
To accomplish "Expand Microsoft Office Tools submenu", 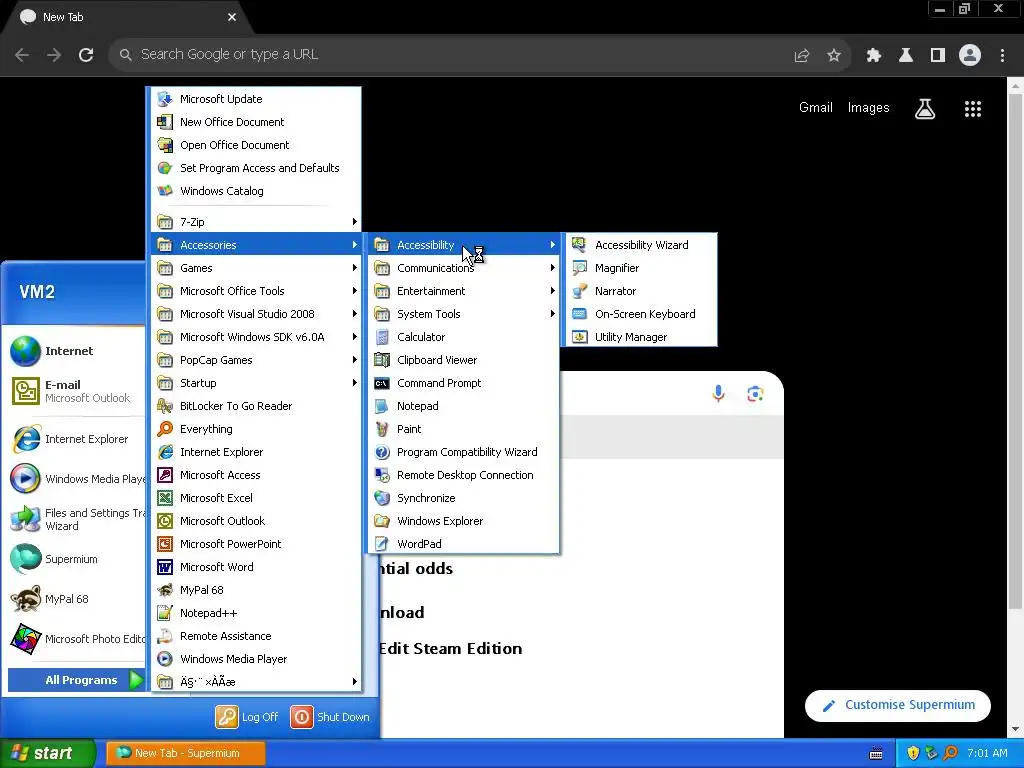I will coord(256,291).
